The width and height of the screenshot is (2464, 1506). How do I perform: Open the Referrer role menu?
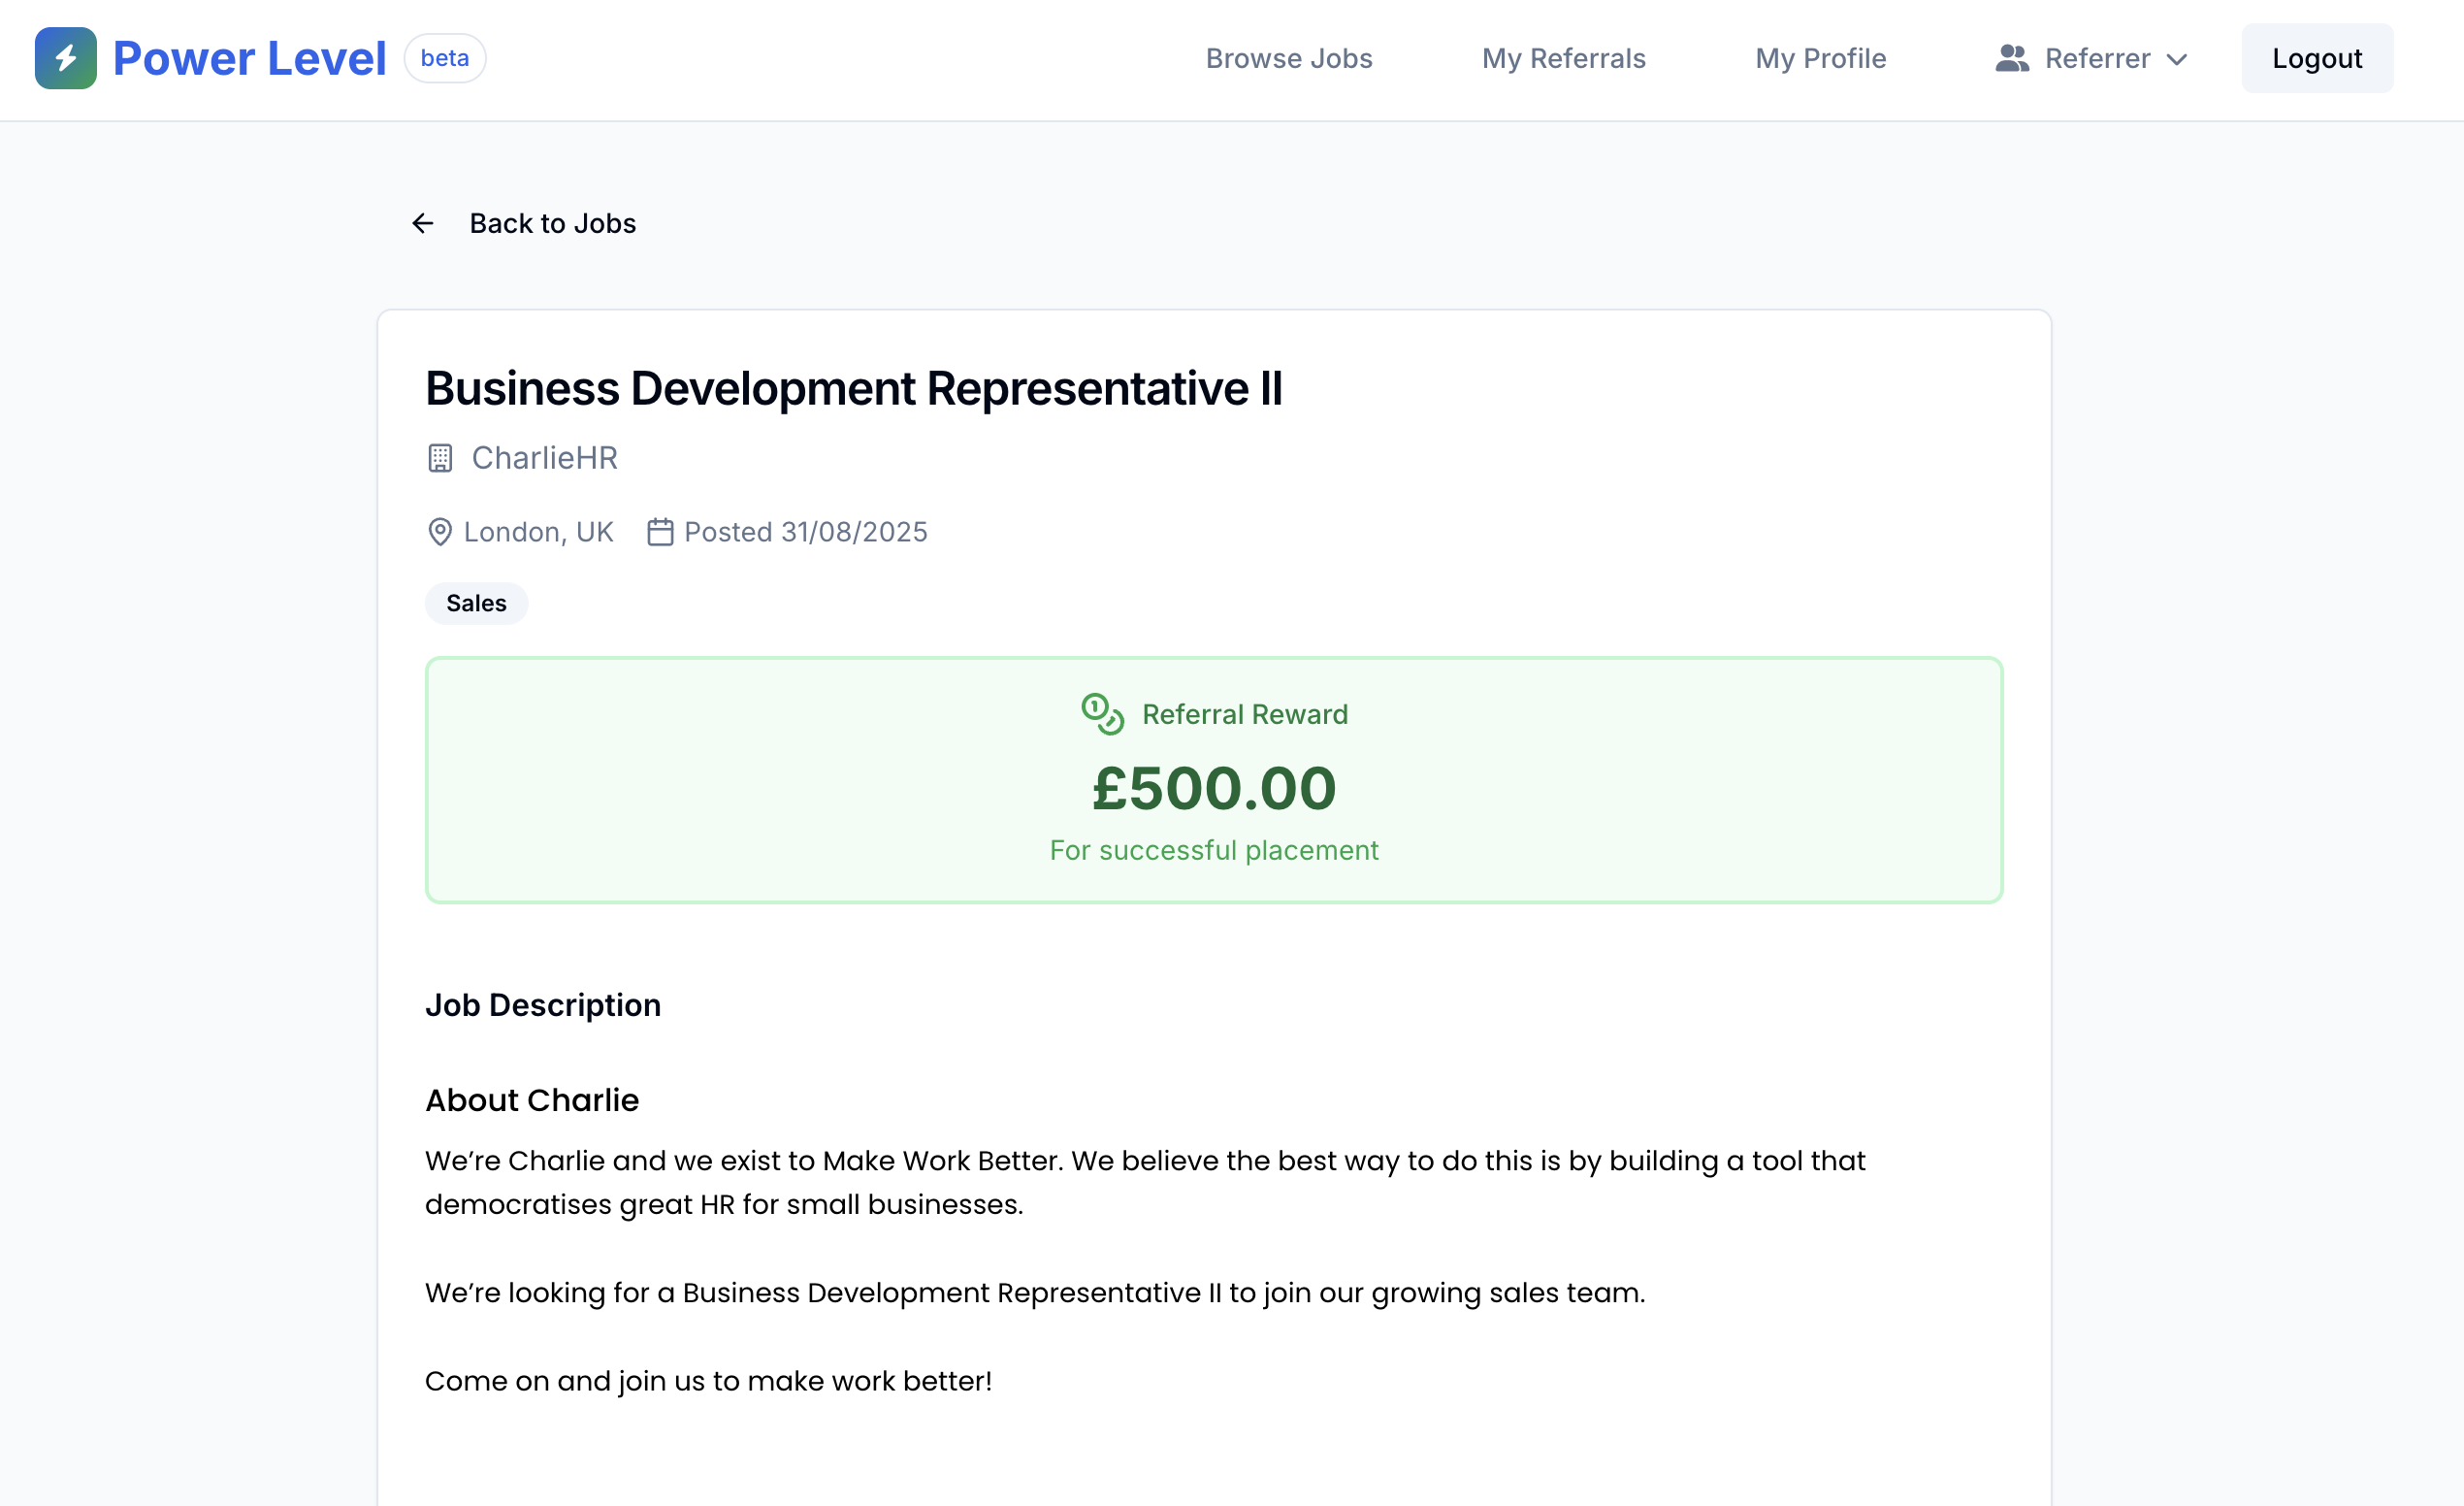pos(2097,58)
